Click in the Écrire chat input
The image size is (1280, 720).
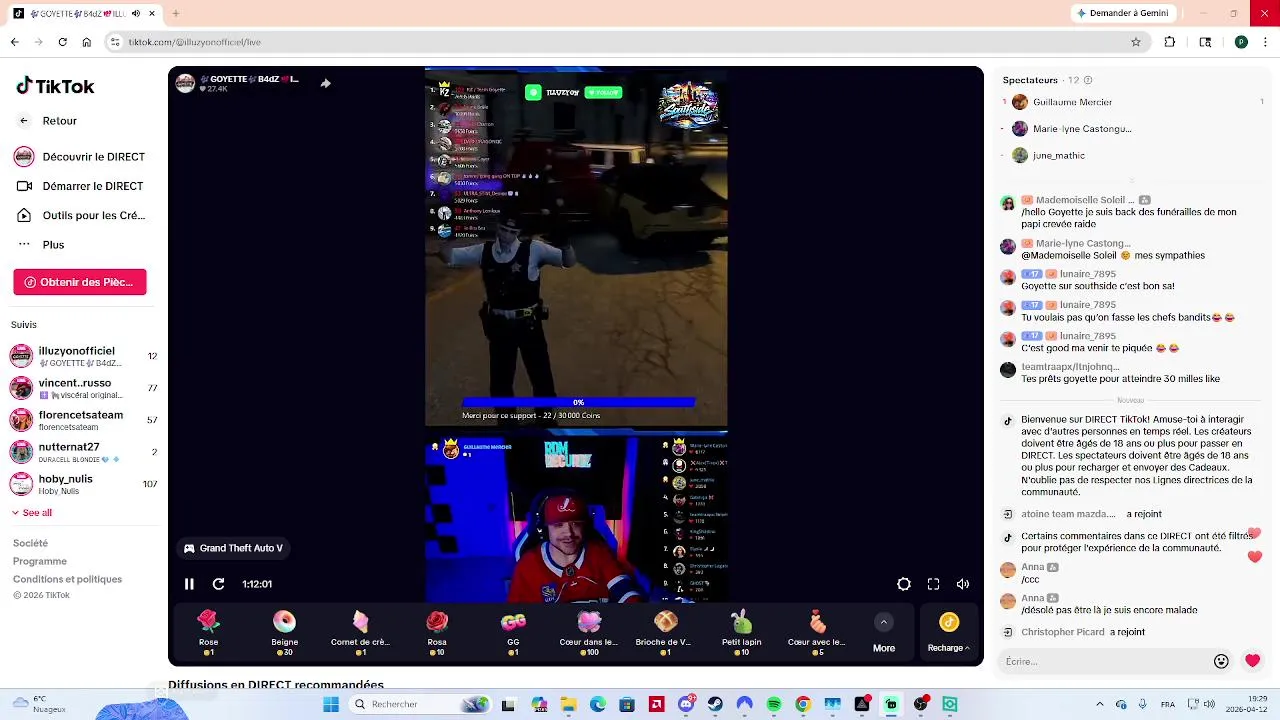pyautogui.click(x=1105, y=661)
